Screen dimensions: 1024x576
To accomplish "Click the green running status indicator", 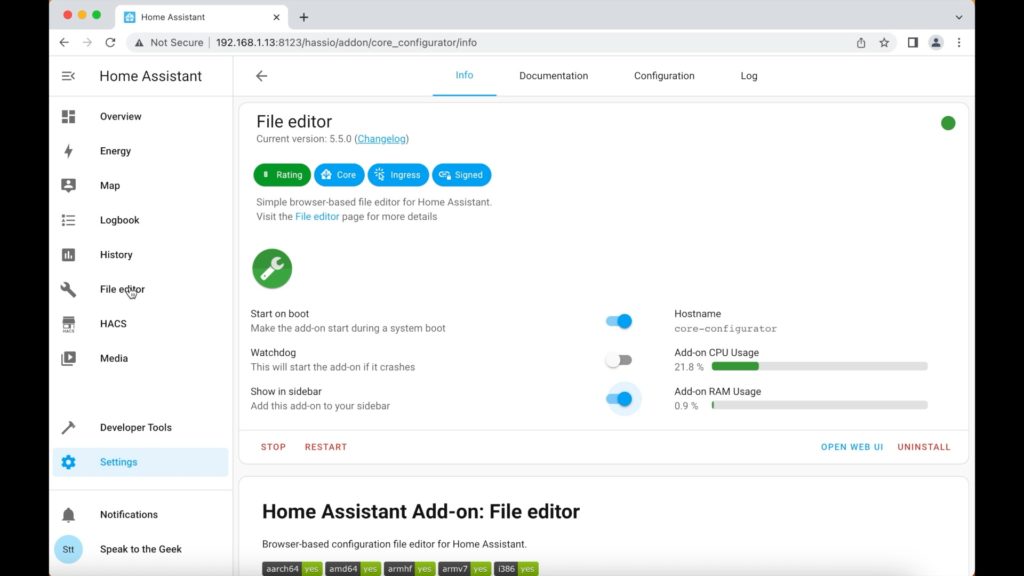I will click(948, 123).
